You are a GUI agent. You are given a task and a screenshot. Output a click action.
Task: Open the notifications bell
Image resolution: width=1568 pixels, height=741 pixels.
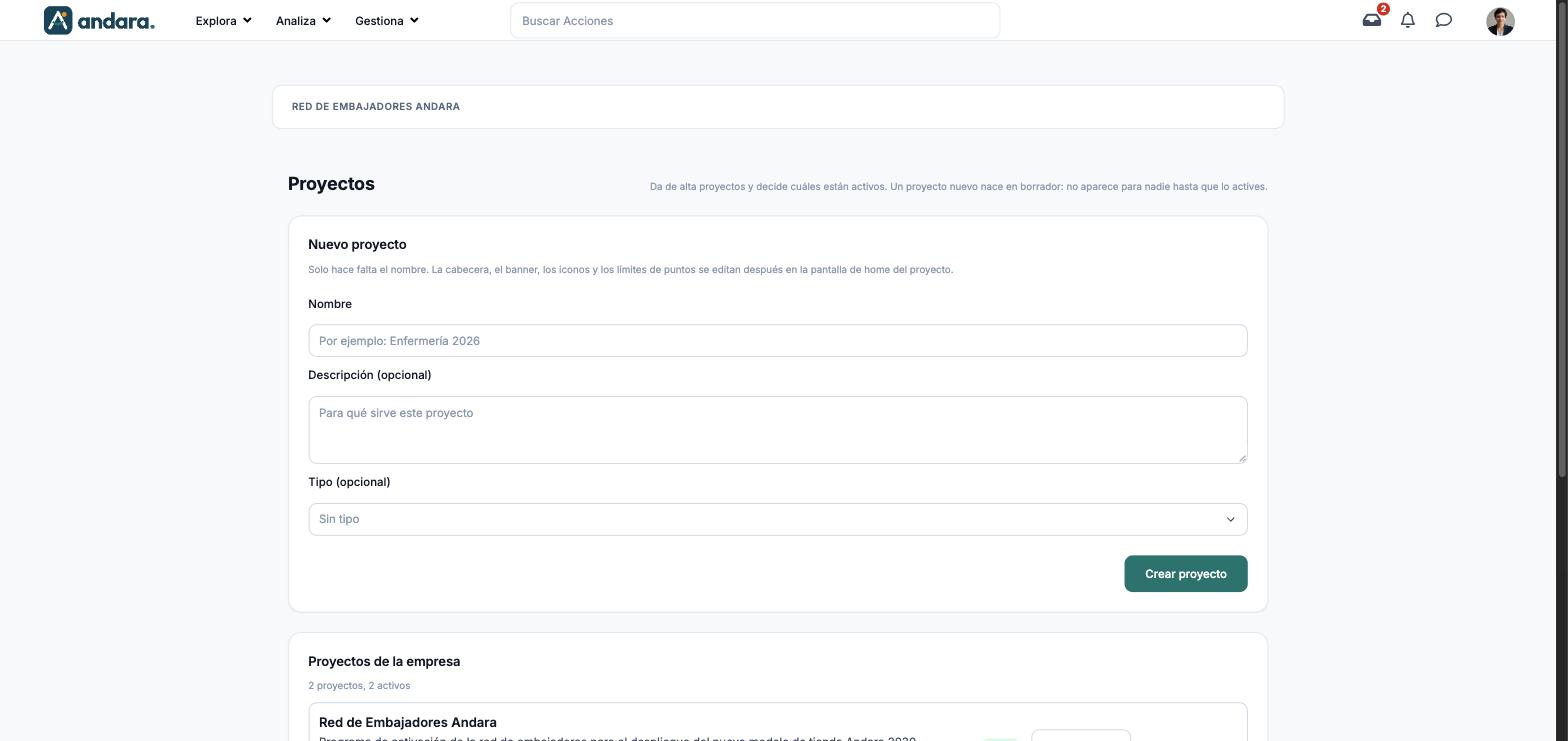coord(1408,20)
